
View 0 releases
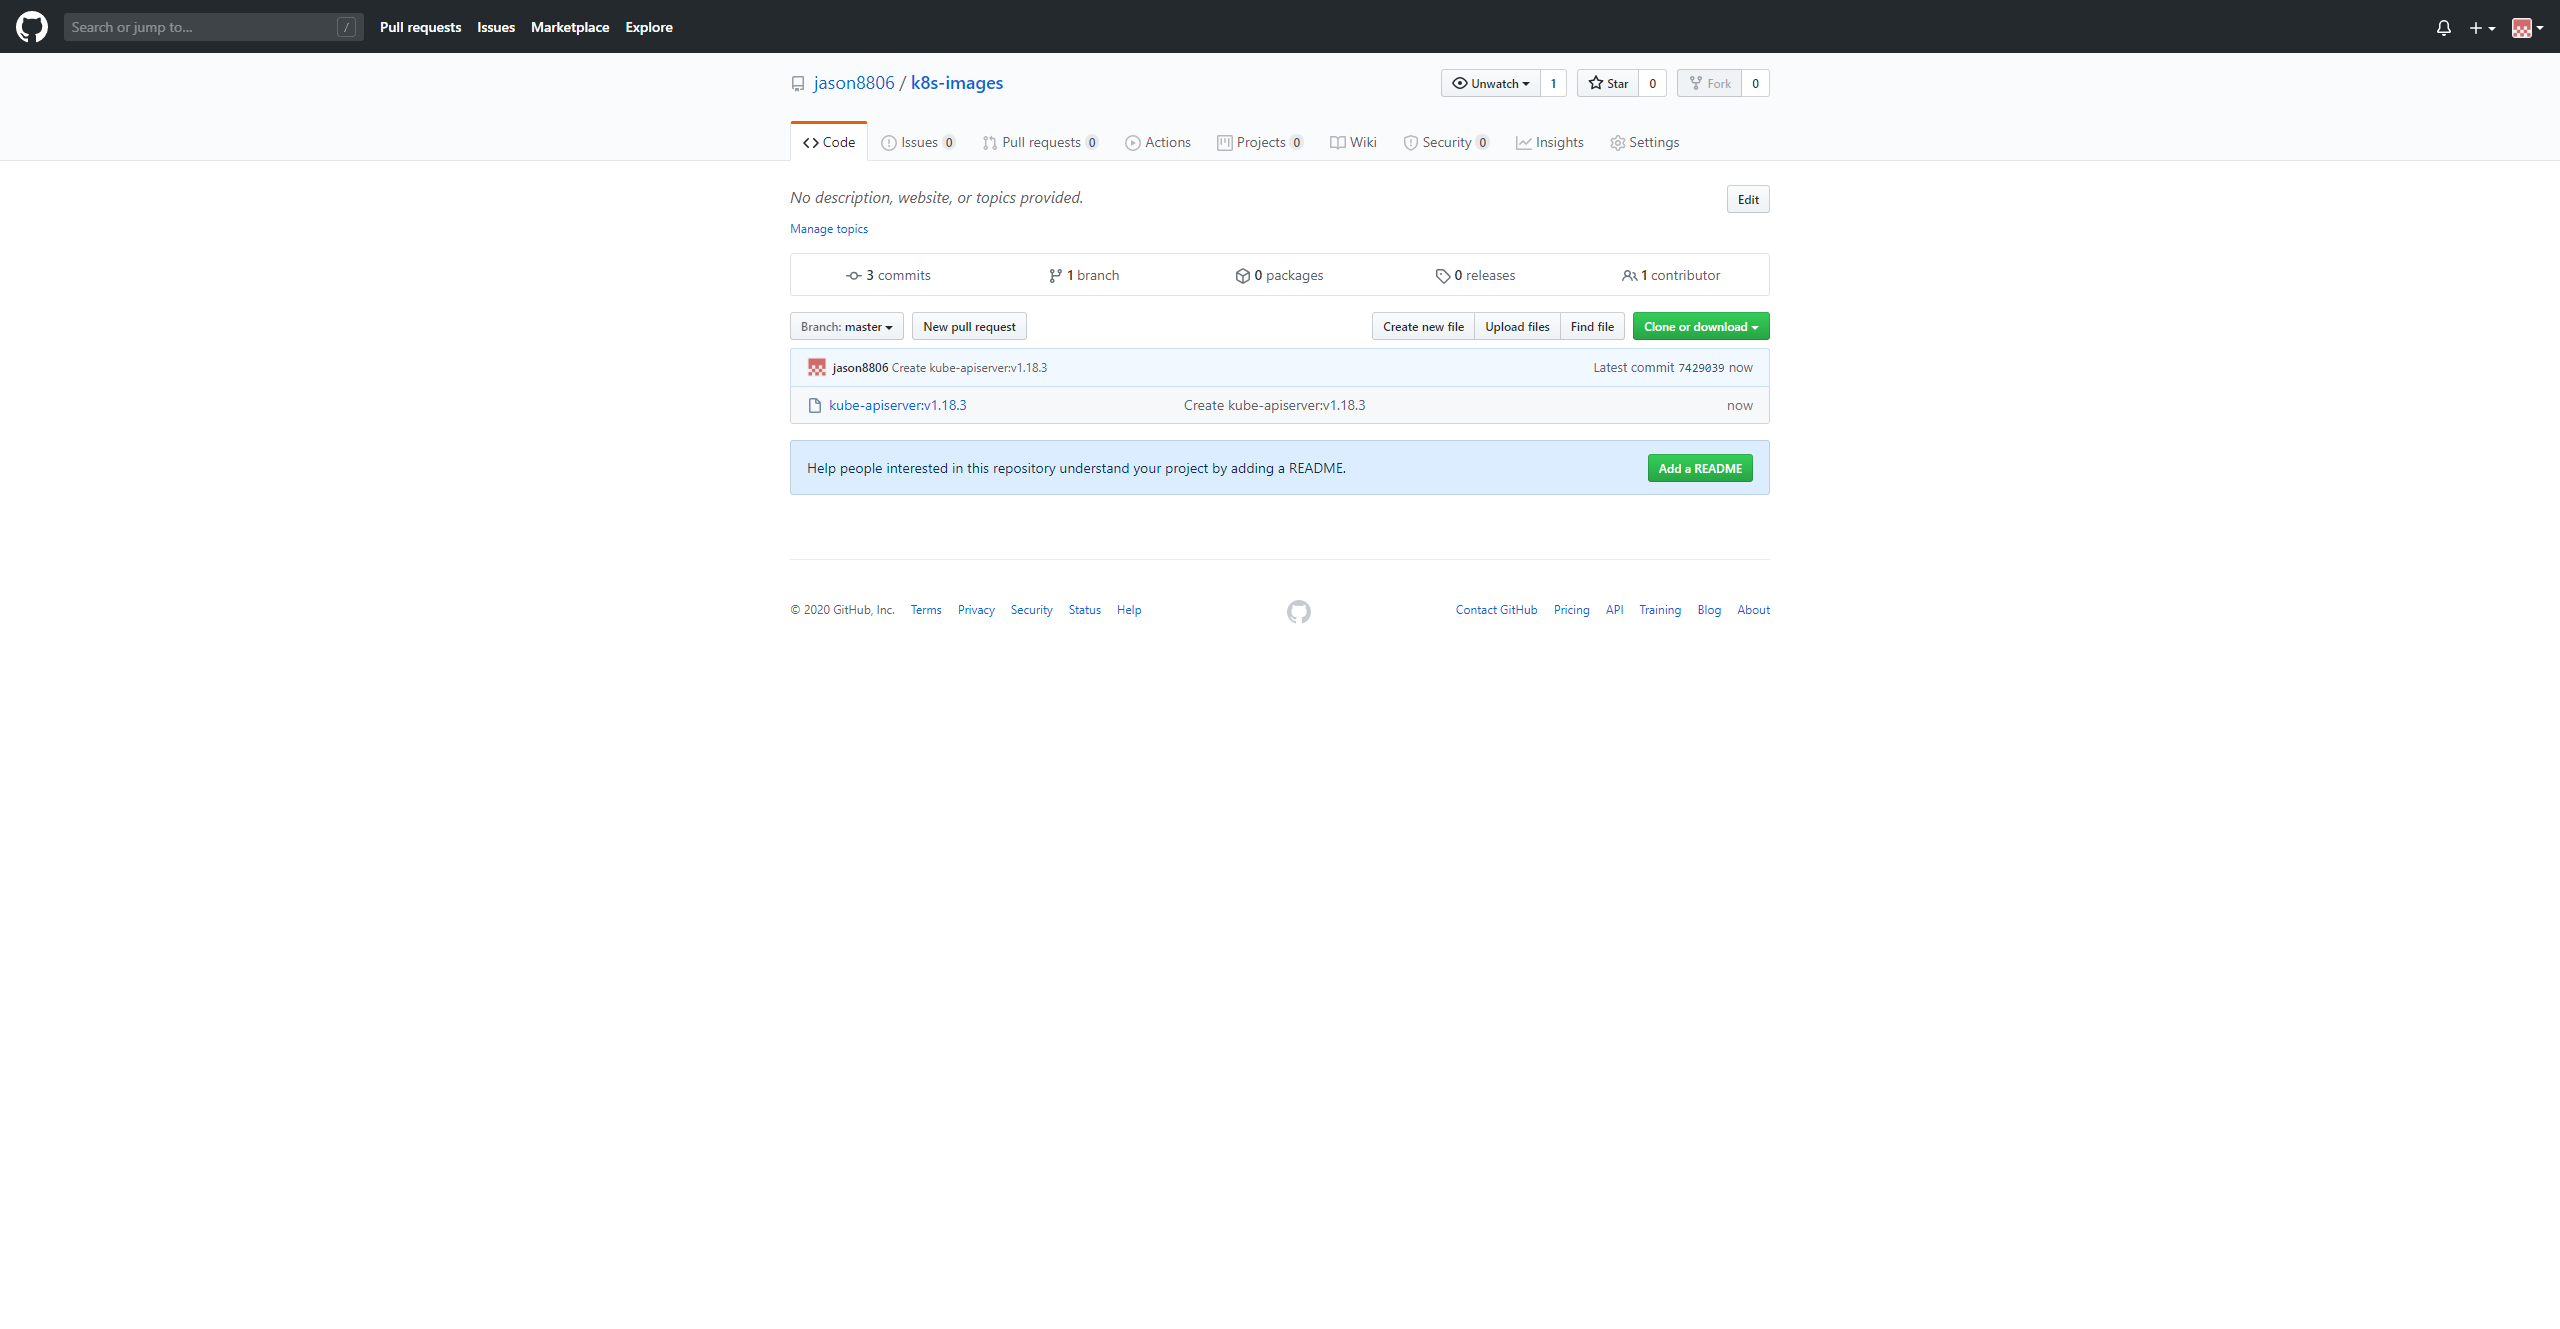1475,275
